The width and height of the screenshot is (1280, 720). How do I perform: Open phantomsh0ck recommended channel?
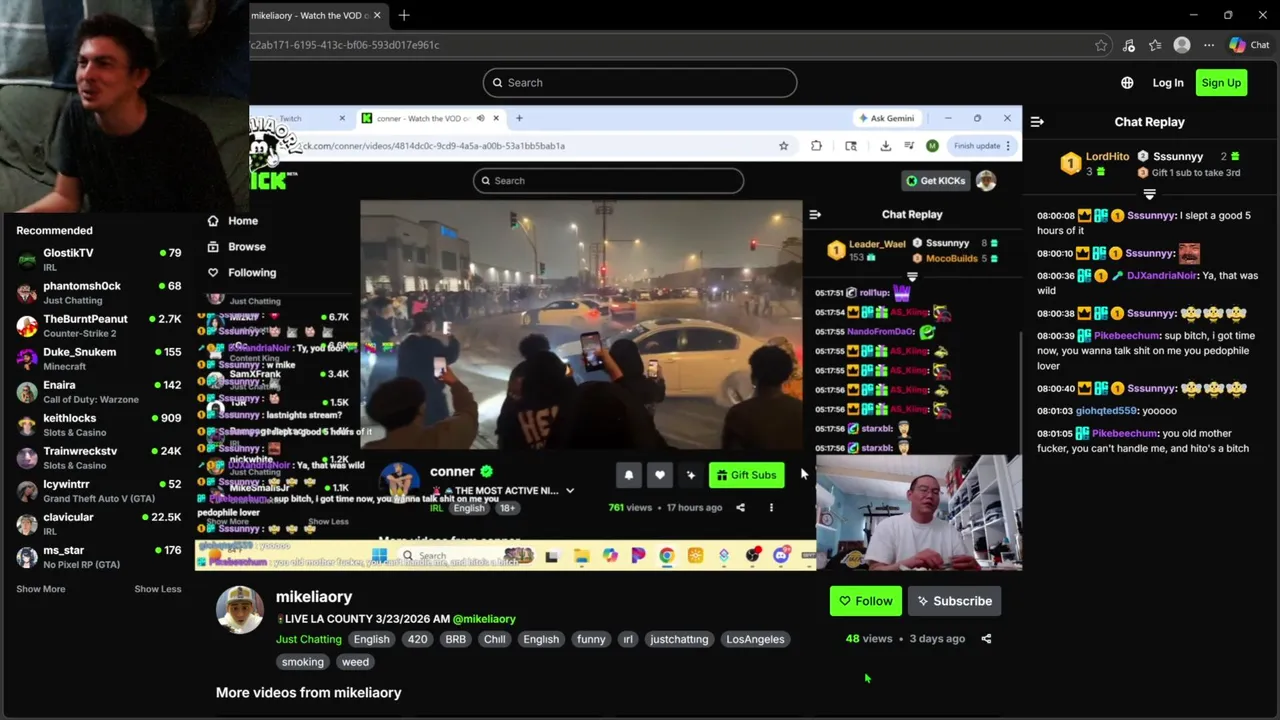coord(99,292)
